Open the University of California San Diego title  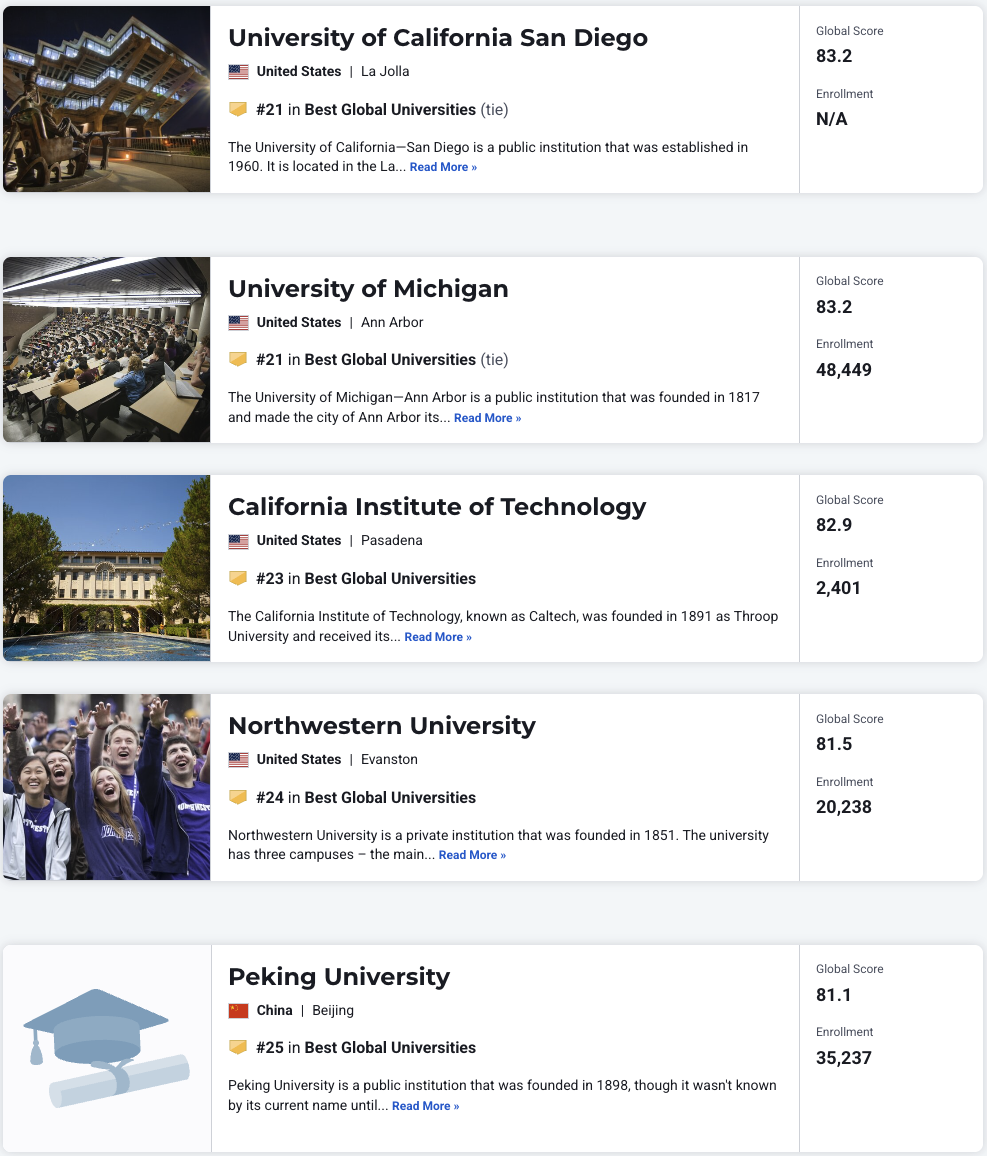pyautogui.click(x=438, y=38)
